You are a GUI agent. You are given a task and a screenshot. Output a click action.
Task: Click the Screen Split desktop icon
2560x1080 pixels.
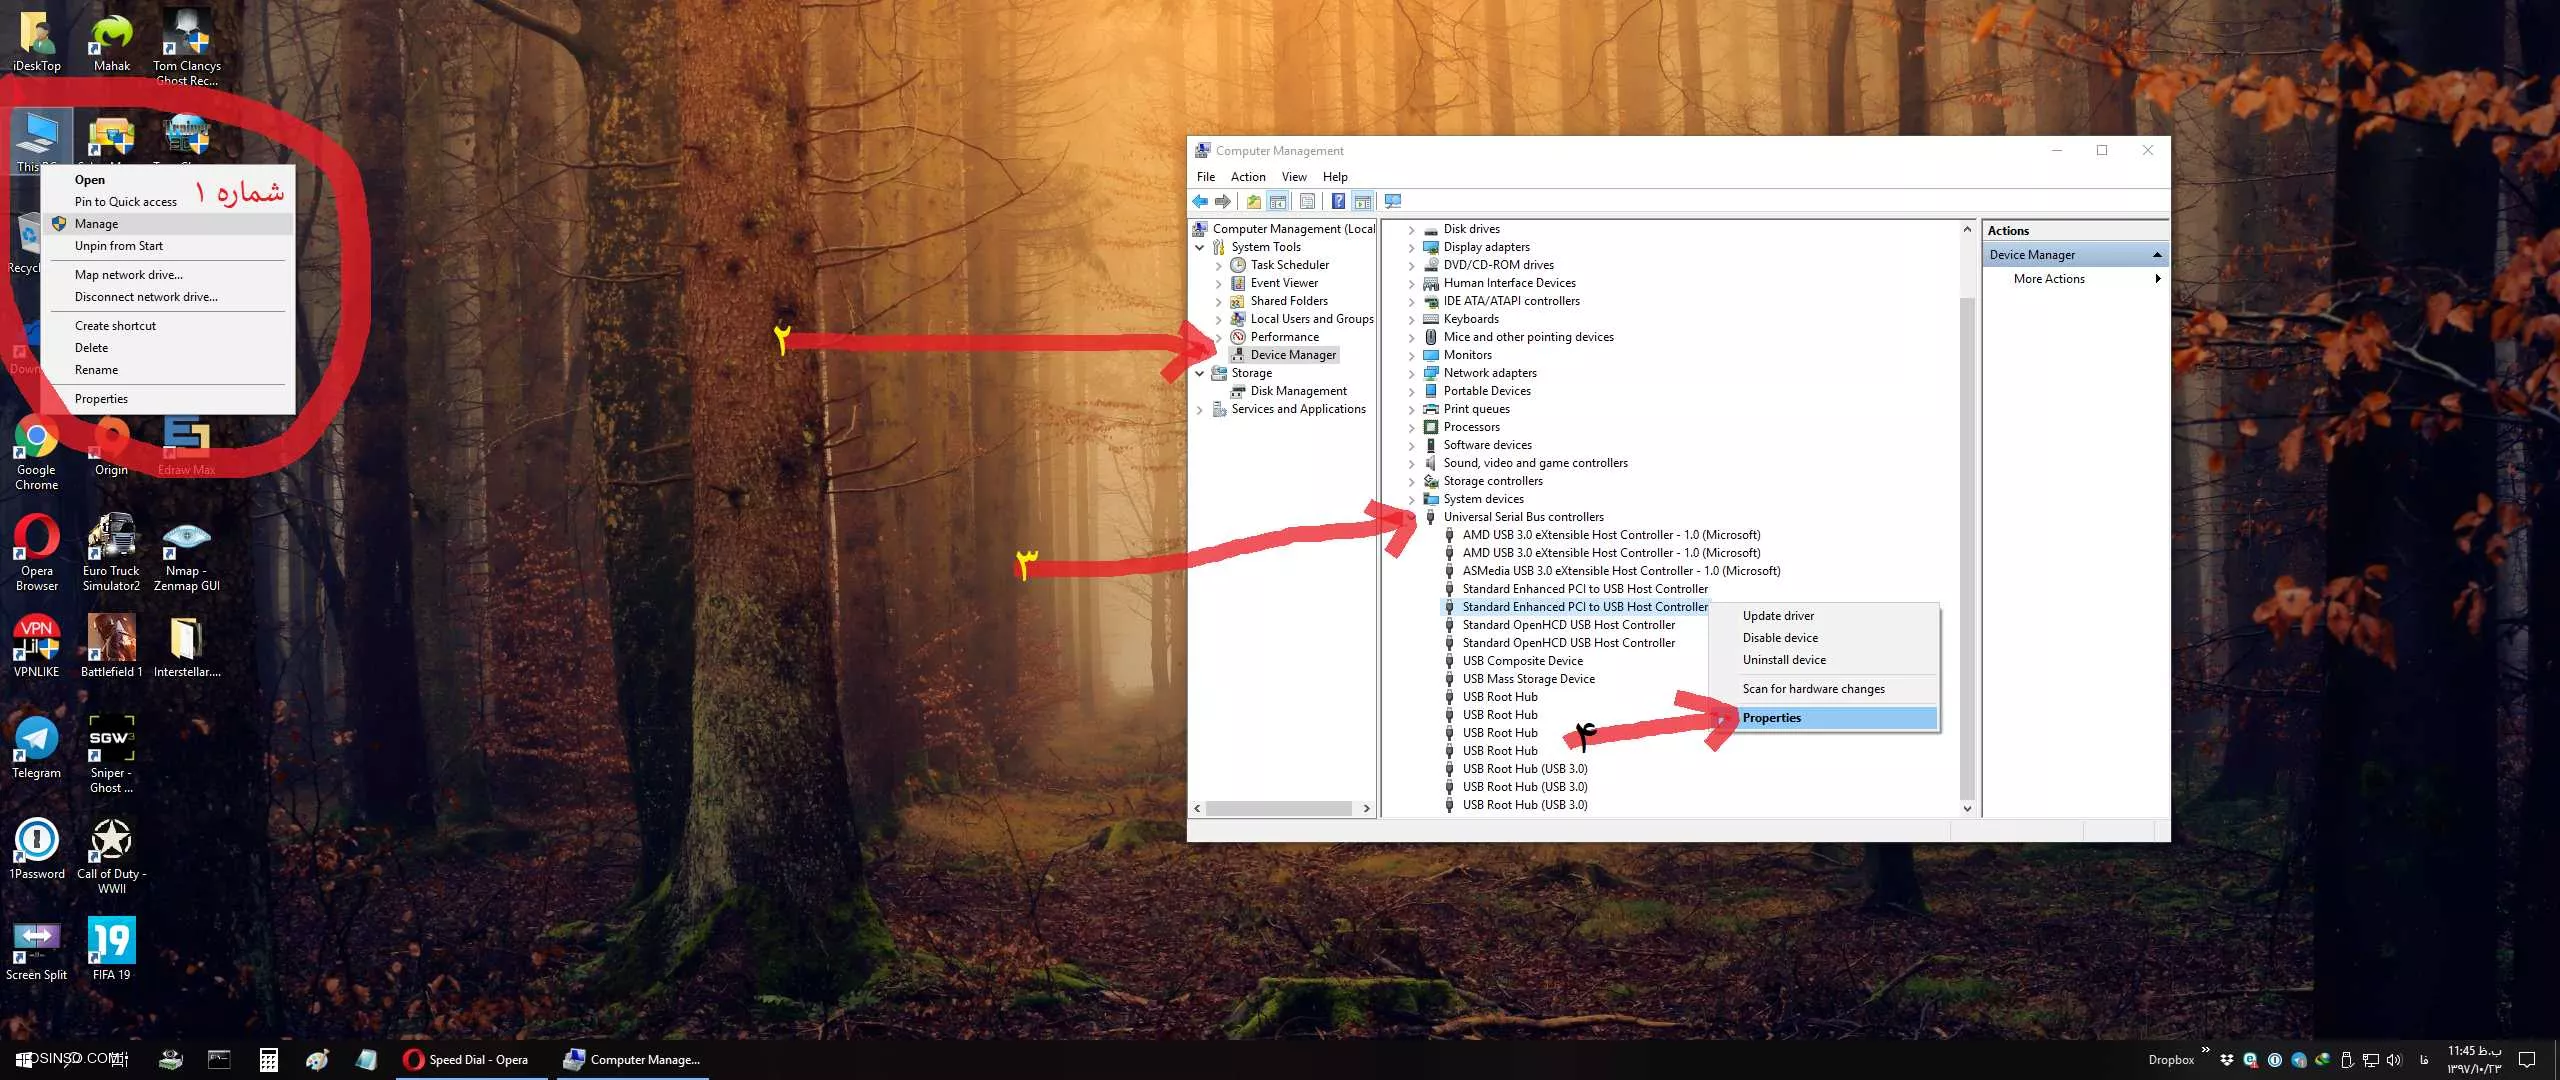(36, 951)
